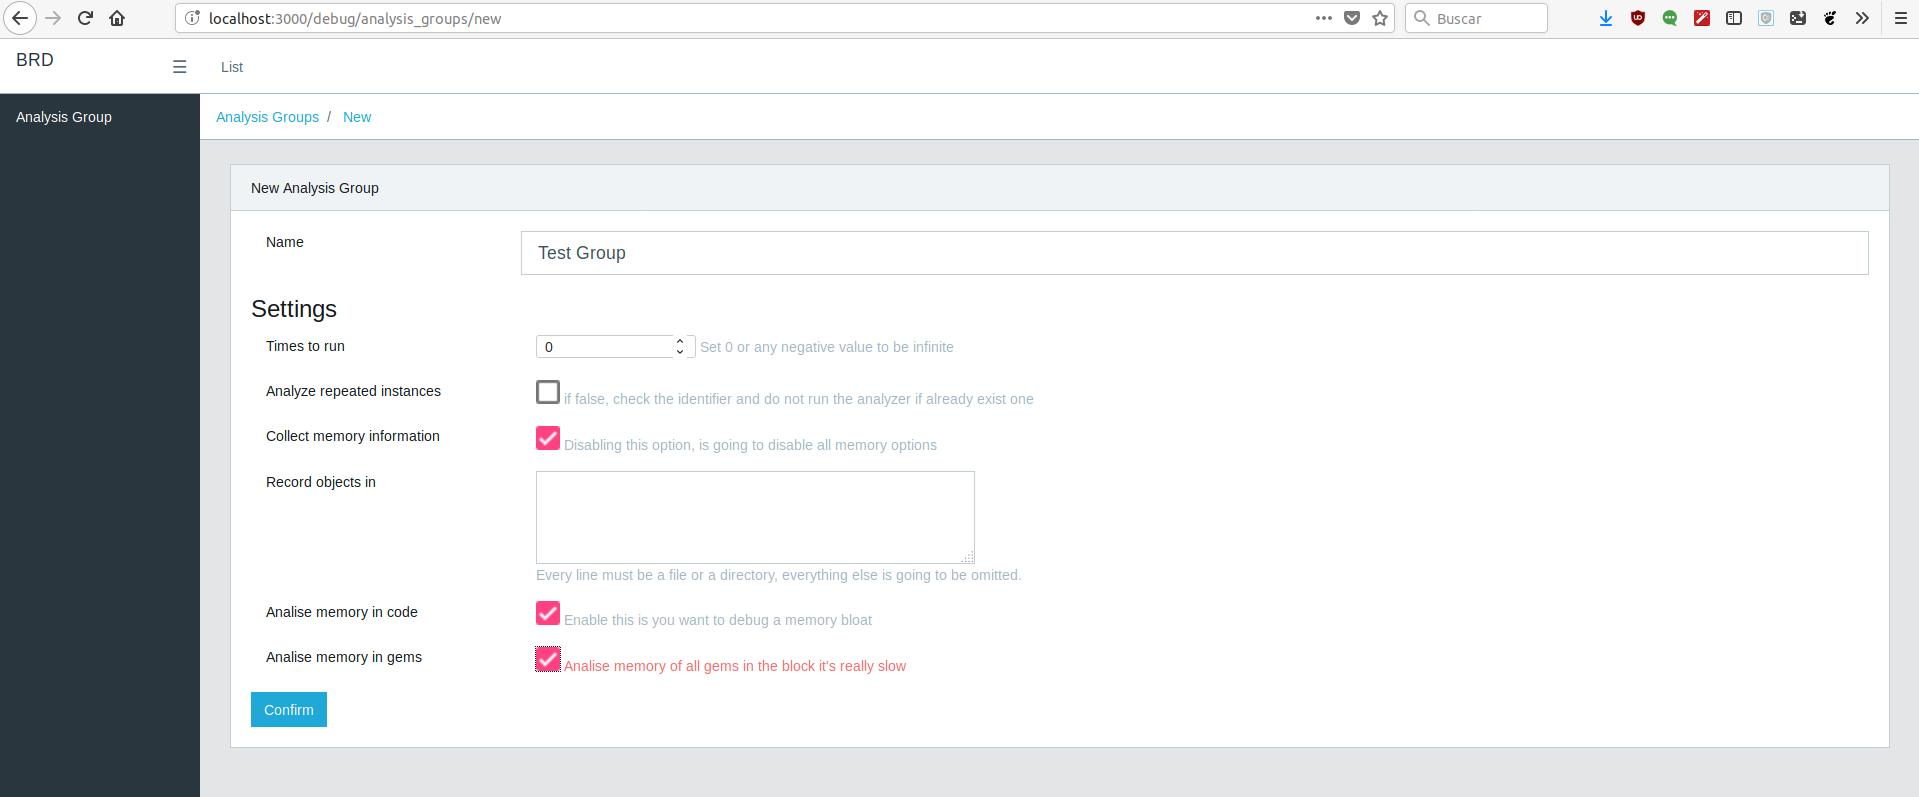The width and height of the screenshot is (1919, 797).
Task: Click the 'If false, check the identifier' hint
Action: click(x=799, y=399)
